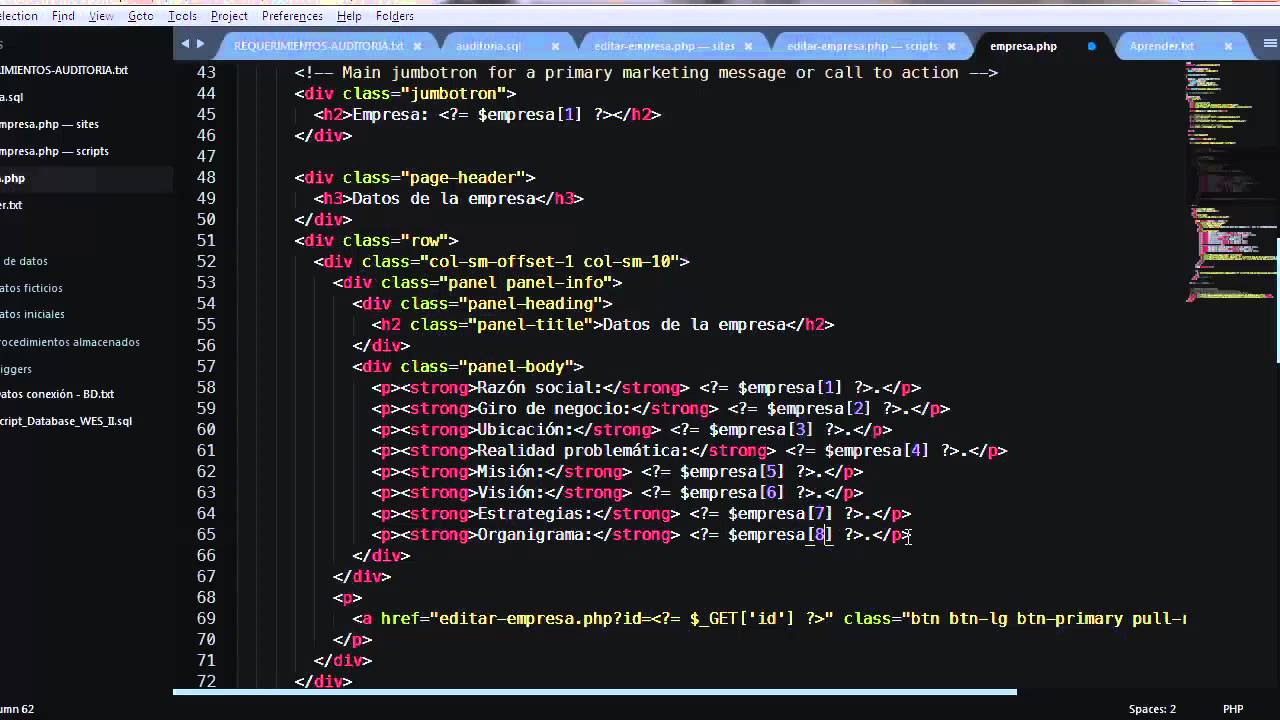Screen dimensions: 1280x720
Task: Open sidebar file ending in 'mpresa.php — sites'
Action: point(49,124)
